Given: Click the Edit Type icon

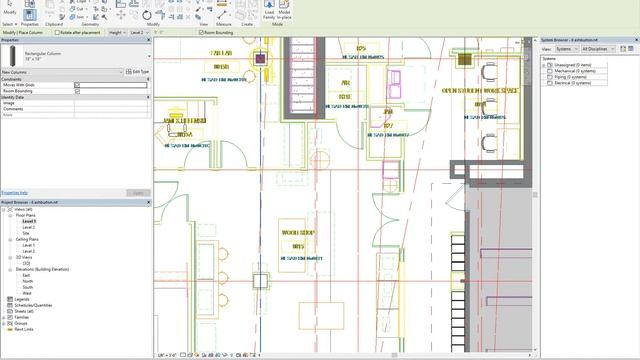Looking at the screenshot, I should [129, 72].
